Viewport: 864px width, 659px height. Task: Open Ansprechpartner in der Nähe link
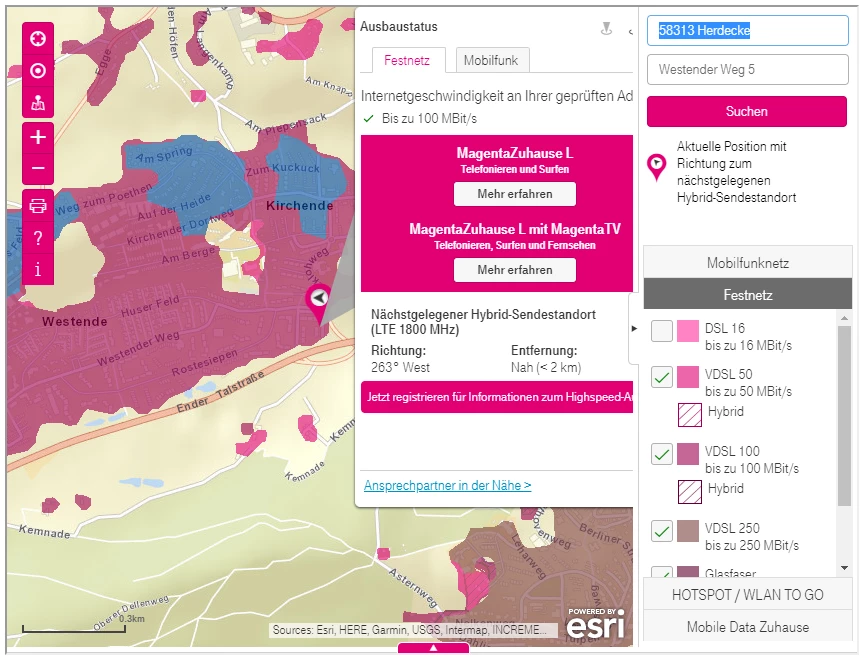pos(447,485)
